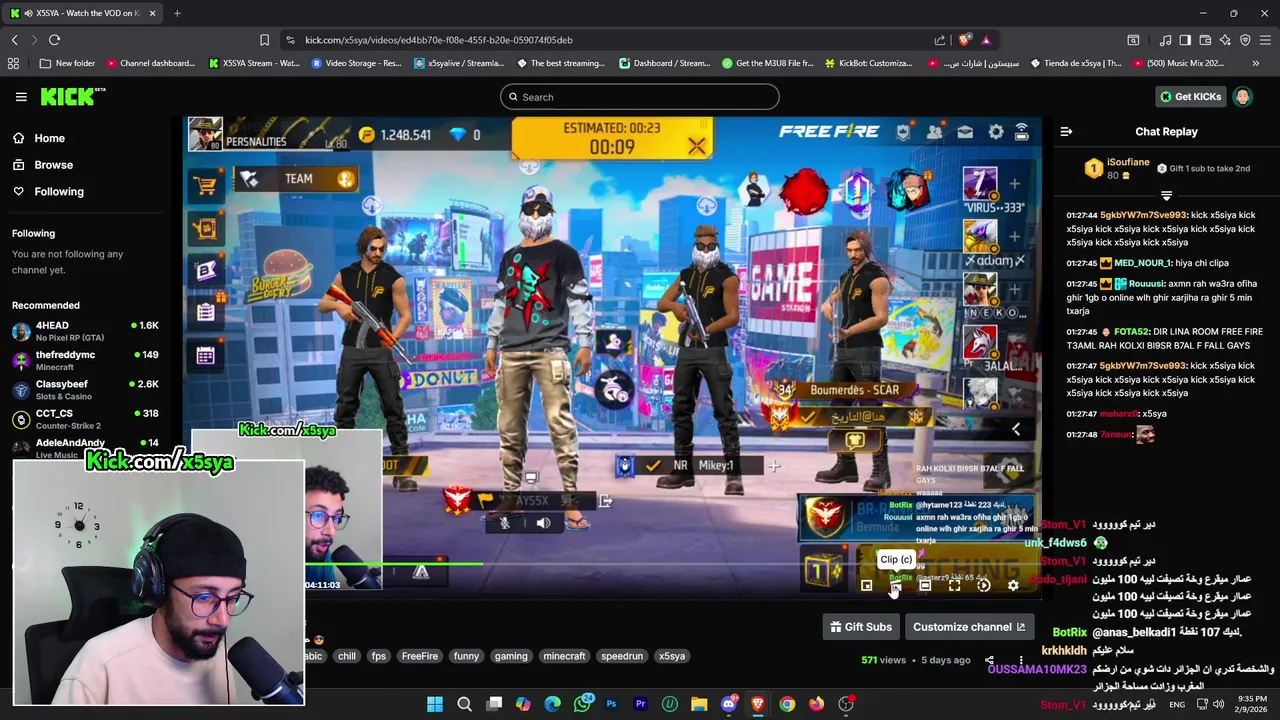Image resolution: width=1280 pixels, height=720 pixels.
Task: Click the Gift Subs button
Action: 861,627
